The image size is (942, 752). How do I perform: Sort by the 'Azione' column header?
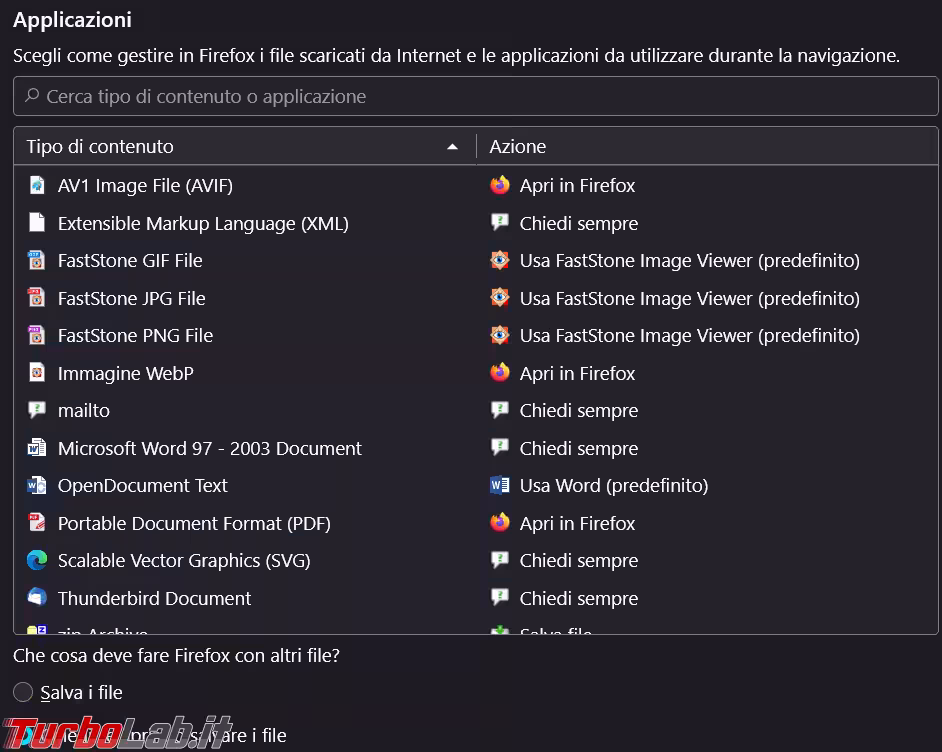click(518, 146)
